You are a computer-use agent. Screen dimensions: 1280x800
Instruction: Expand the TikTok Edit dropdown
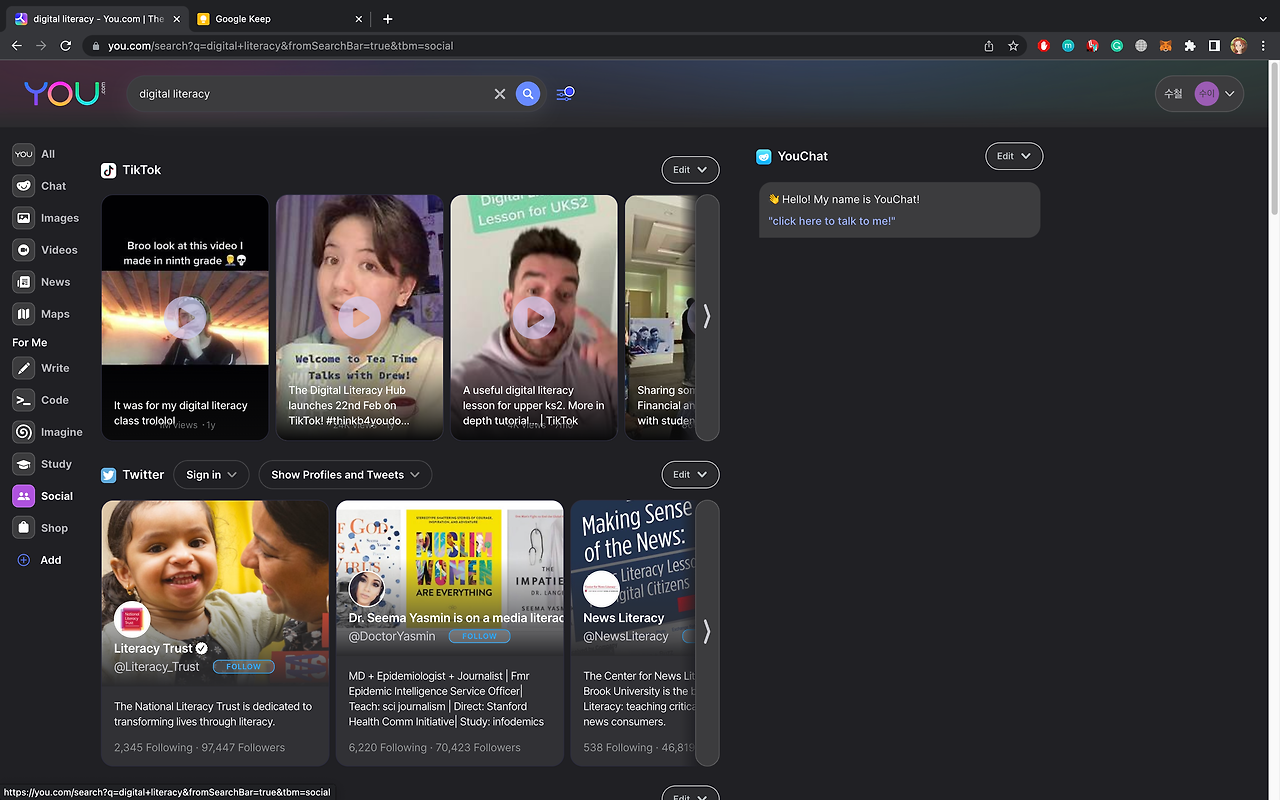690,170
